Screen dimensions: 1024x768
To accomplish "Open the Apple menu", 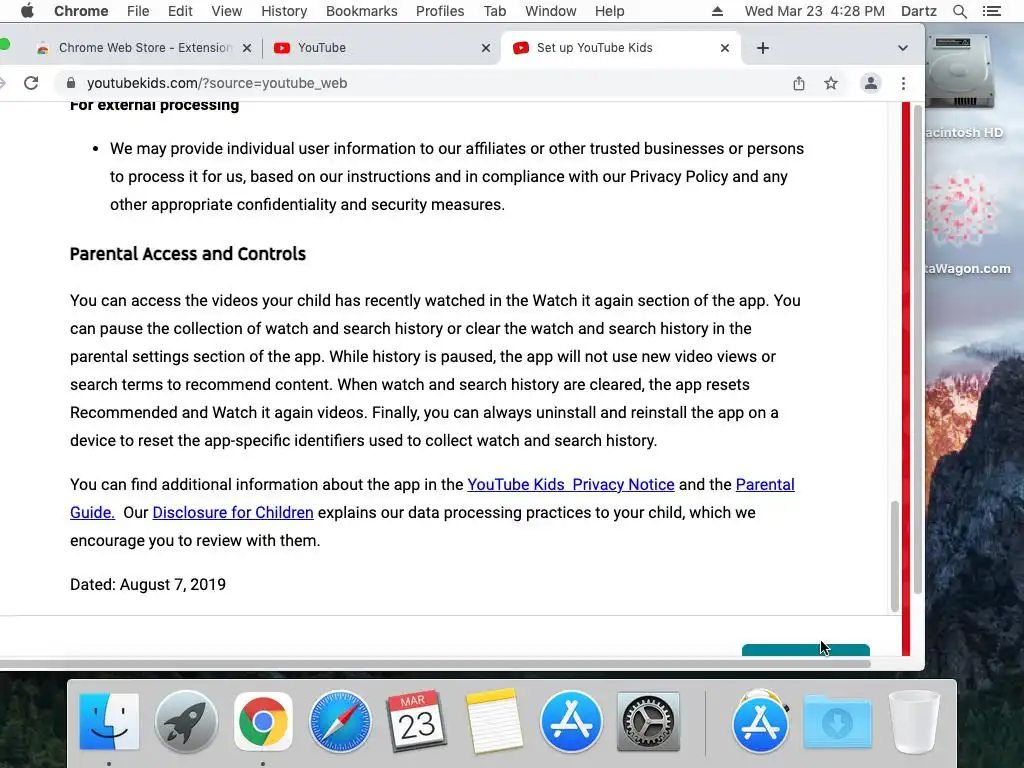I will pos(27,11).
